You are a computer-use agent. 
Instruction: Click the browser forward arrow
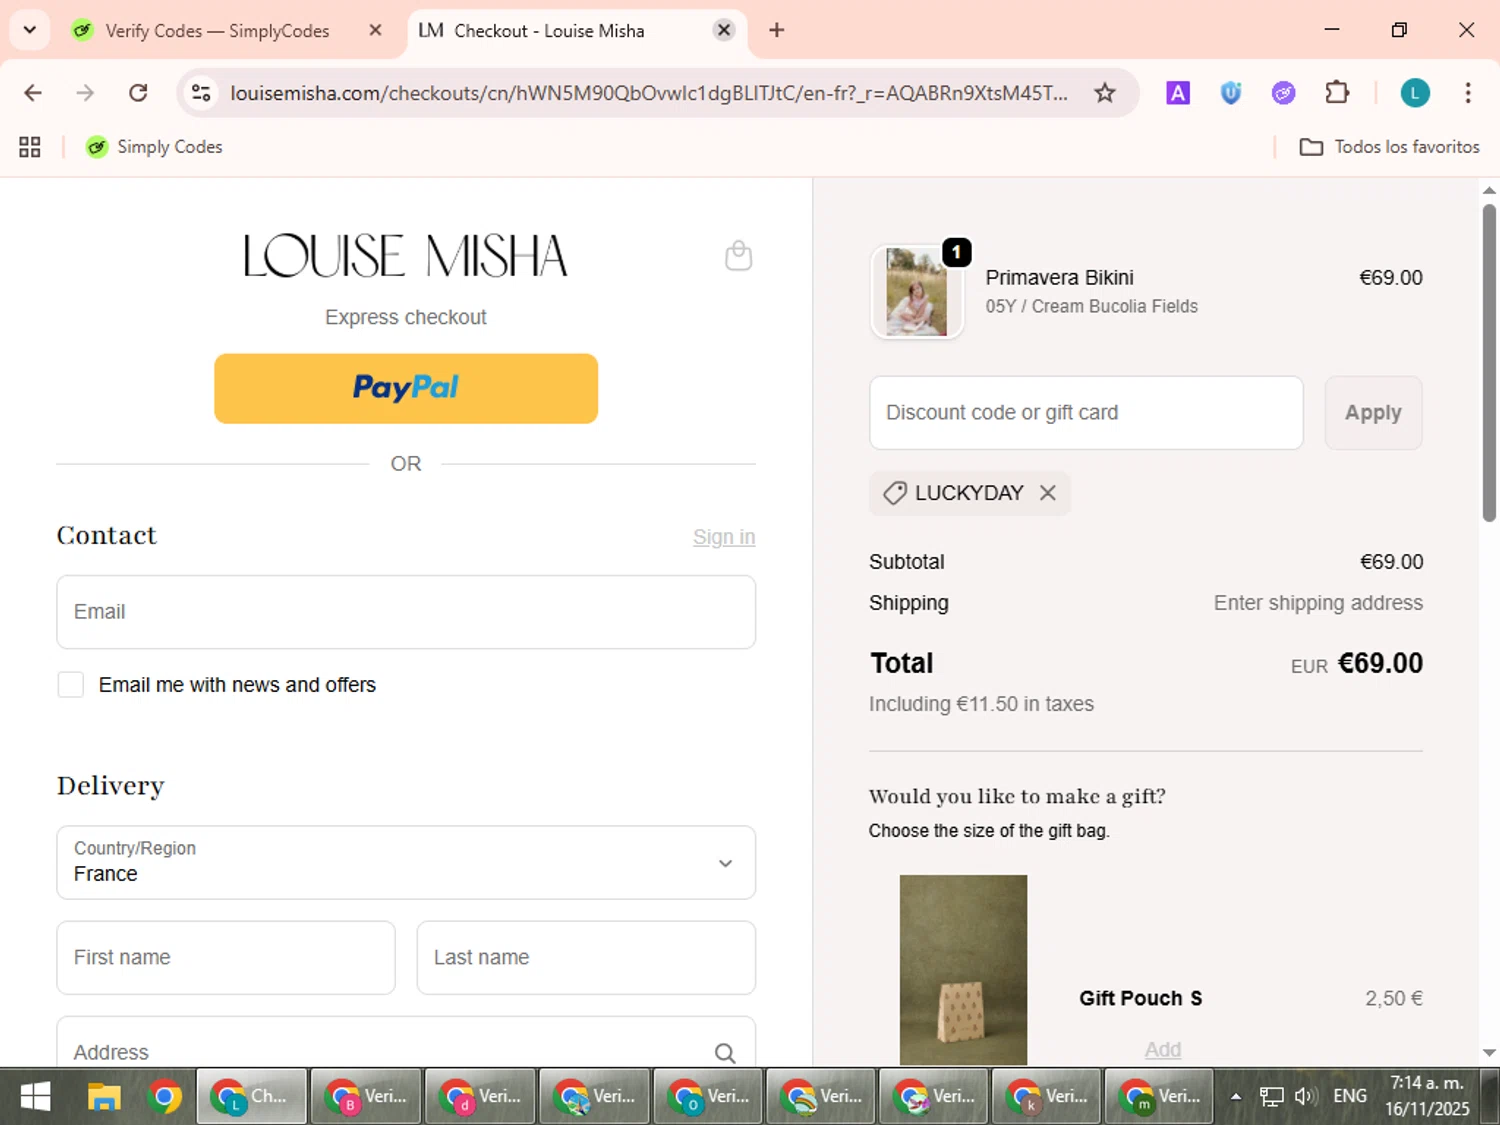85,93
